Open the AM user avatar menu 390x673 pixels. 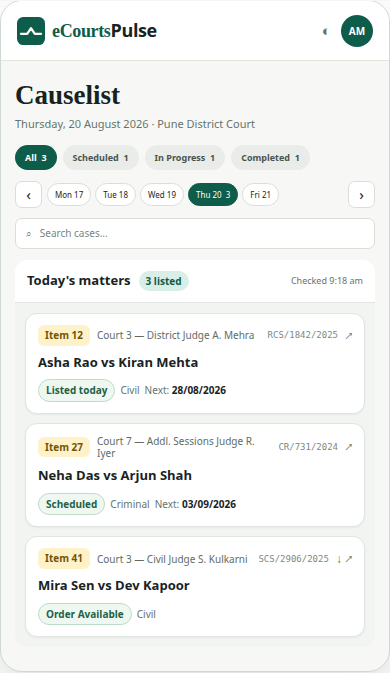coord(357,31)
